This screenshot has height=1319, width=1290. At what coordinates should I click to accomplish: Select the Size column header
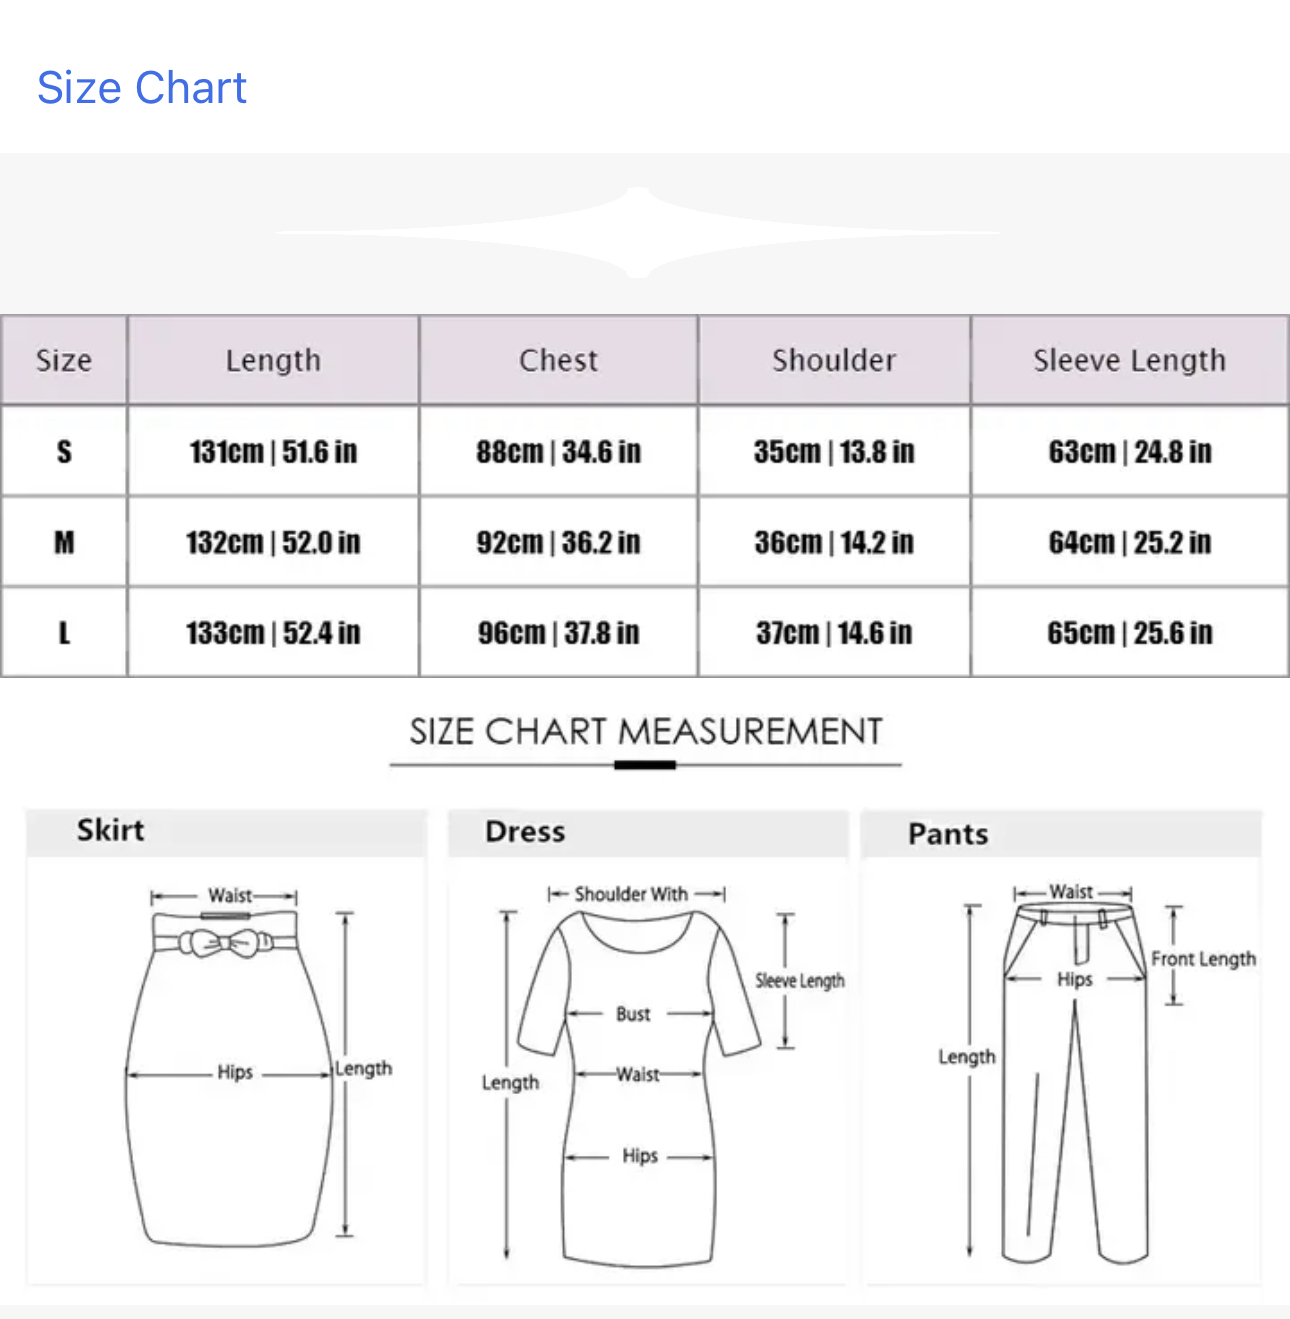point(64,360)
